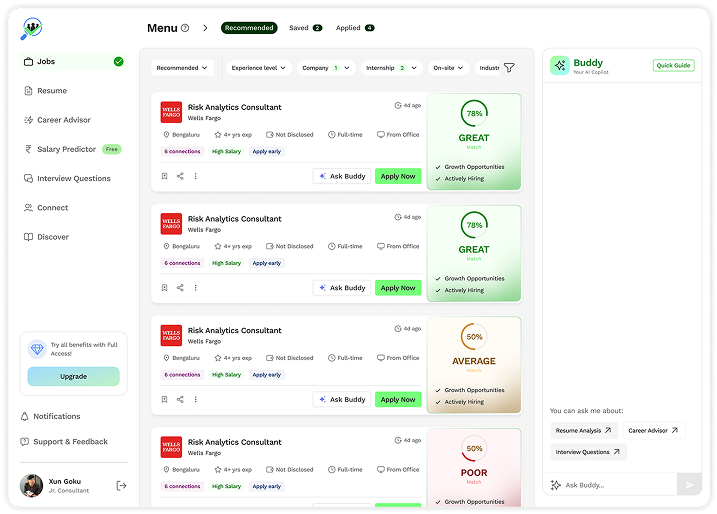Bookmark the AVERAGE match job card
717x514 pixels.
(x=165, y=399)
